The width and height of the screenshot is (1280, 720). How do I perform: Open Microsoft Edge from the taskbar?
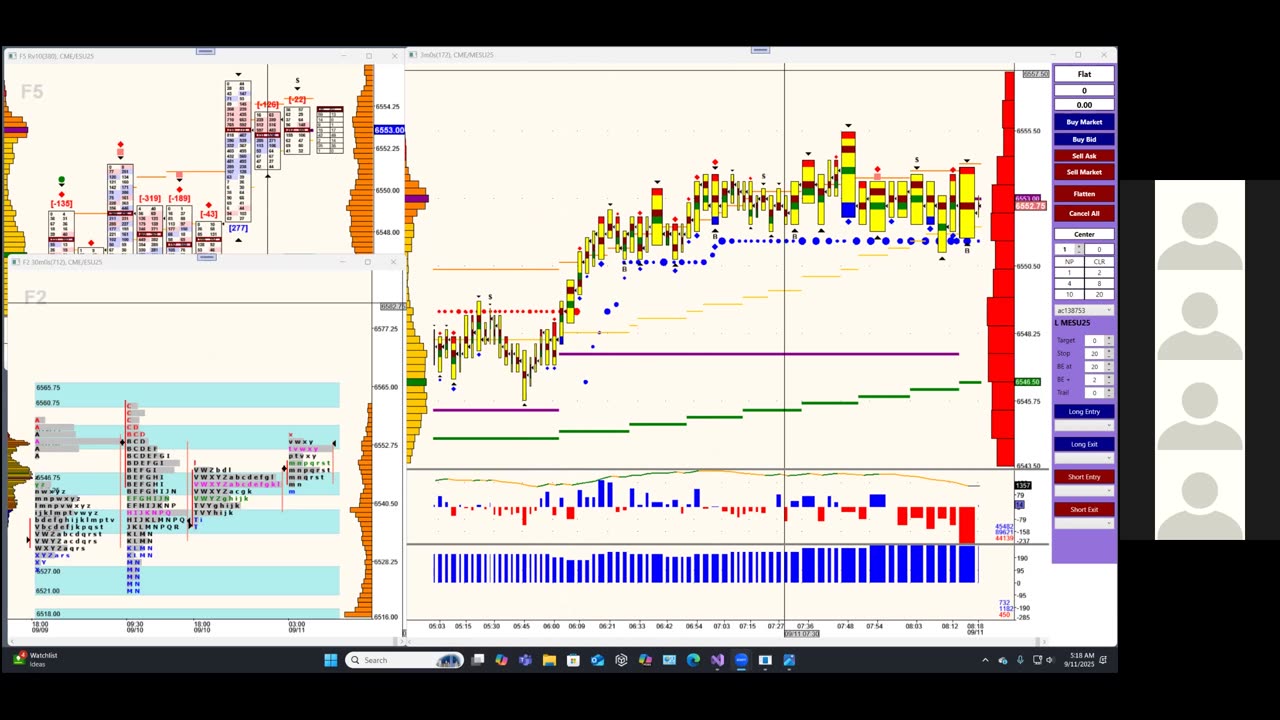[x=693, y=660]
